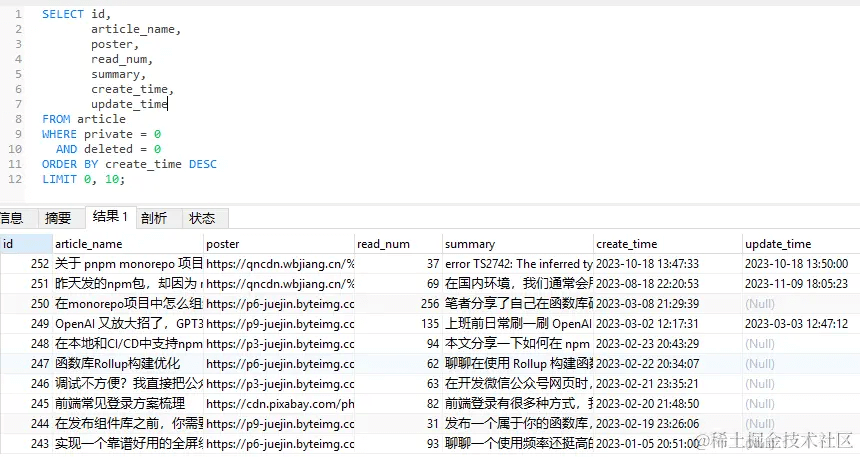860x457 pixels.
Task: Select the id cell 244
Action: click(26, 424)
